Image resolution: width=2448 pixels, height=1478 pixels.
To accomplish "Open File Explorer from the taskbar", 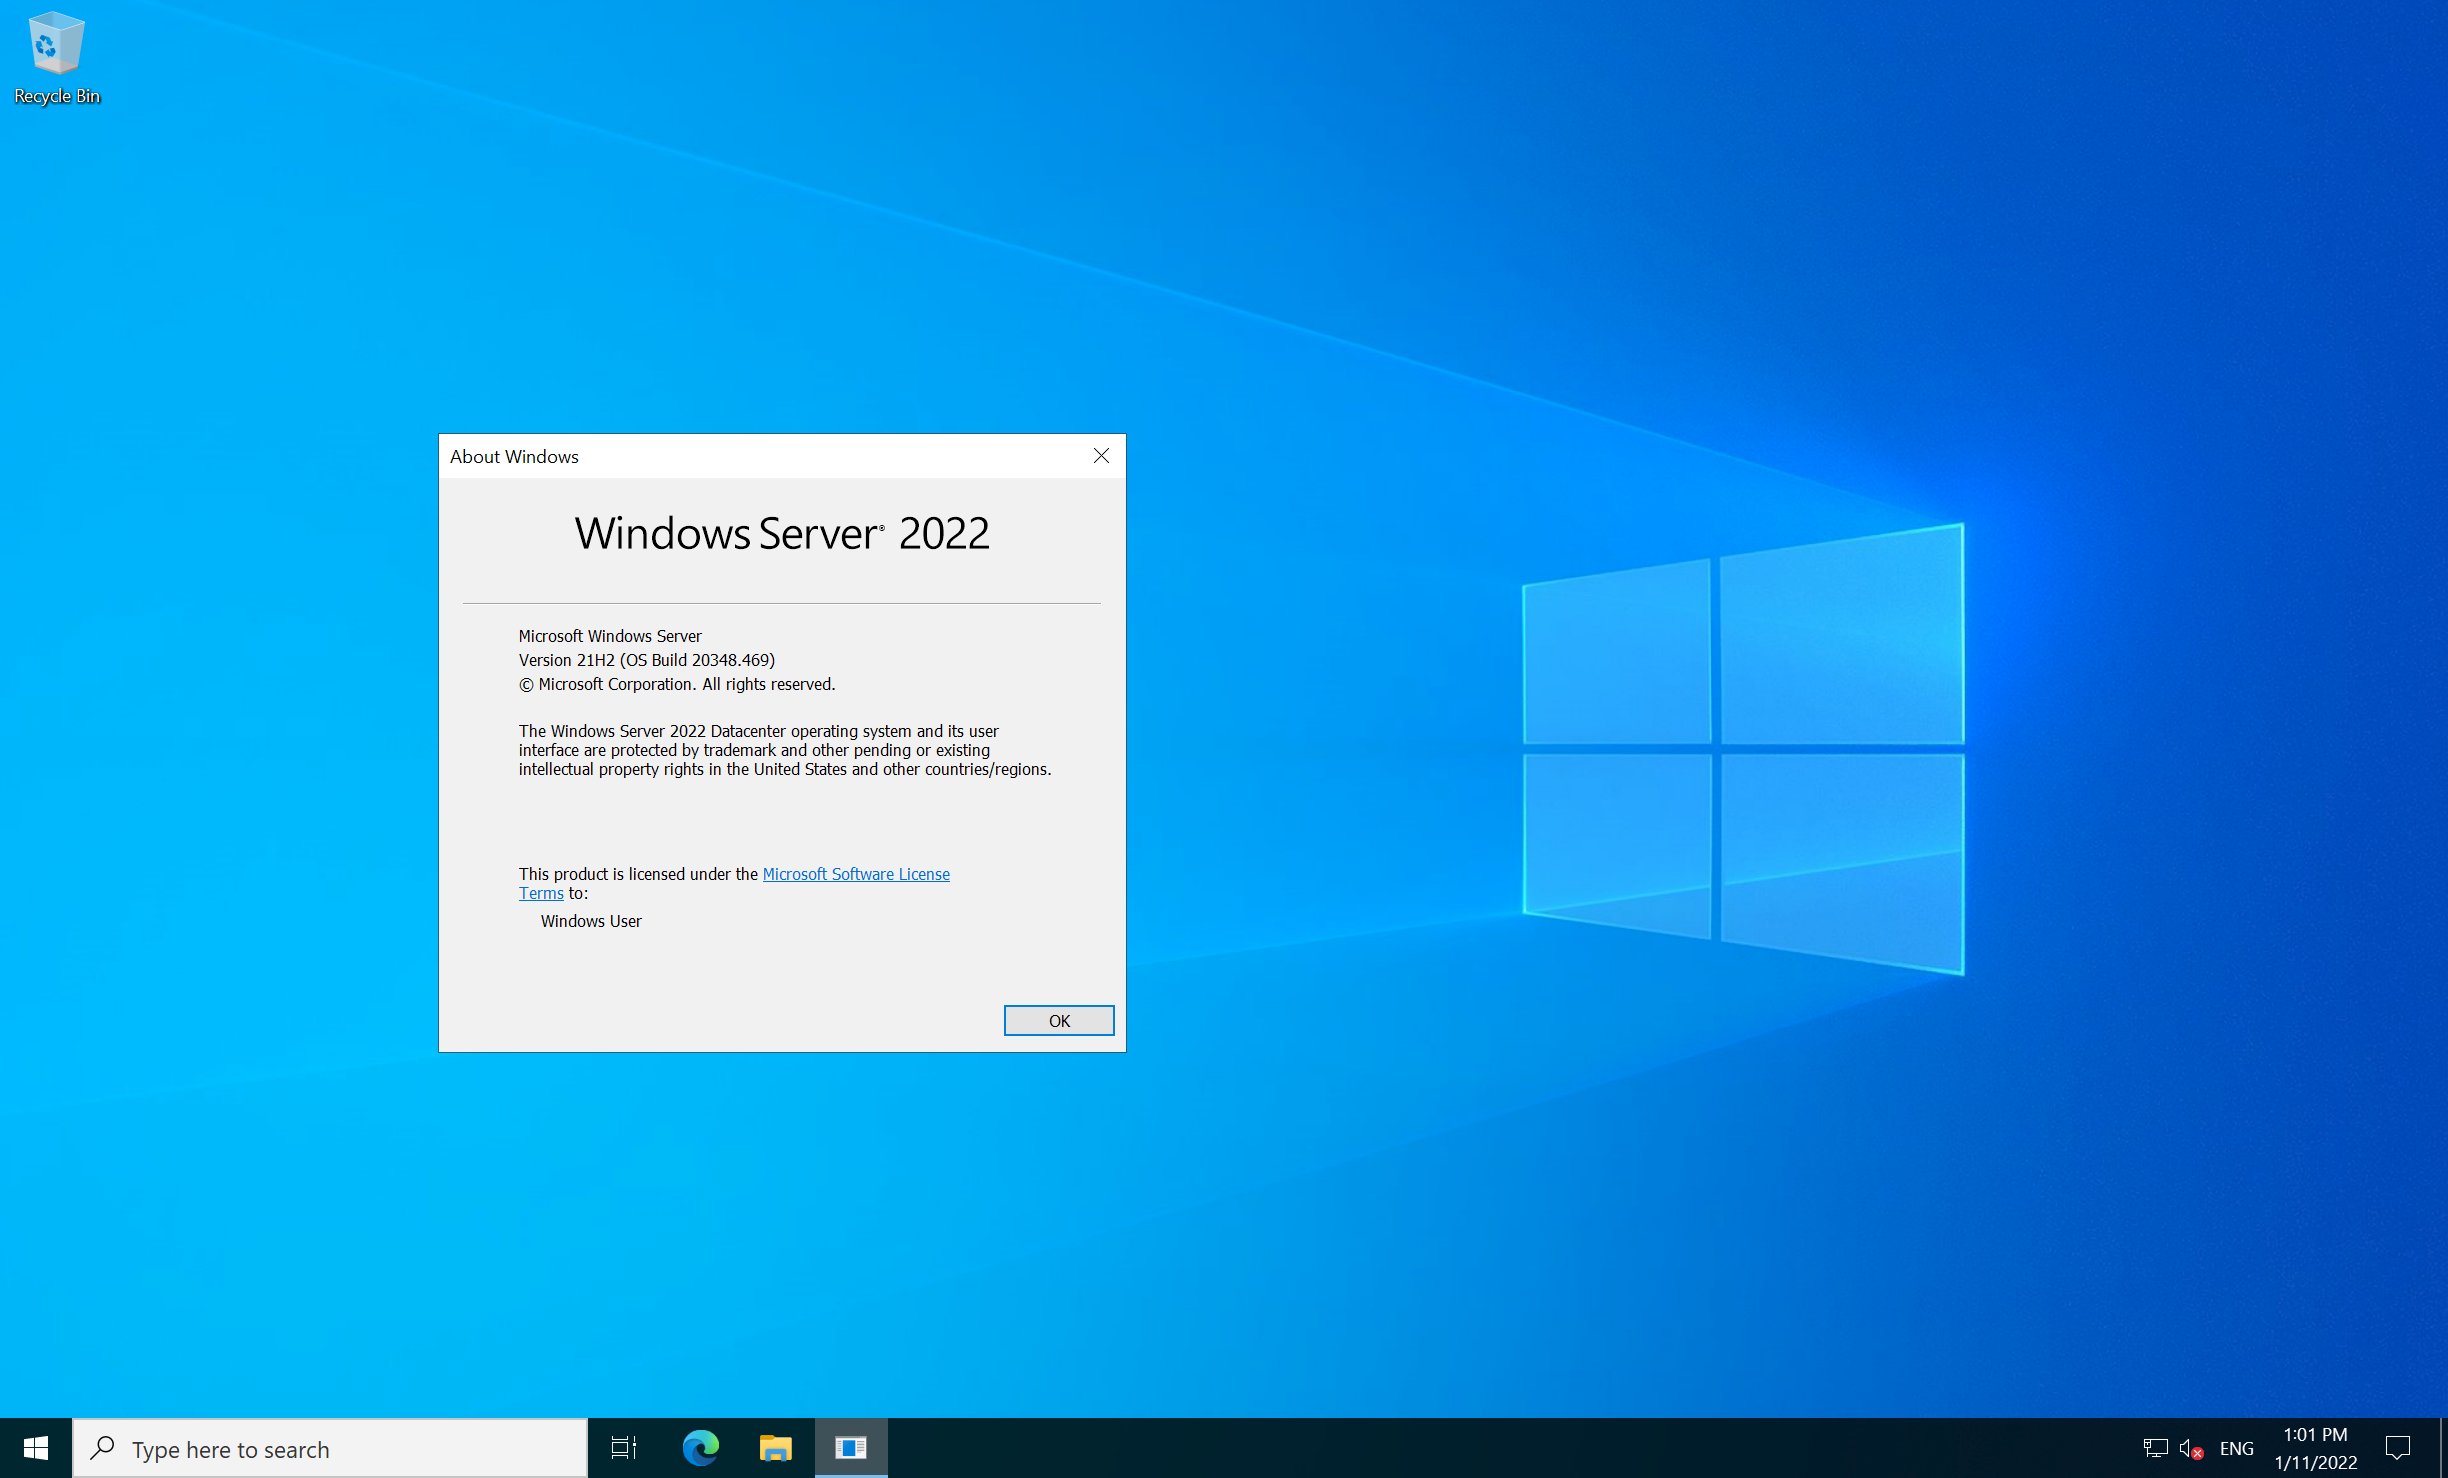I will point(775,1448).
